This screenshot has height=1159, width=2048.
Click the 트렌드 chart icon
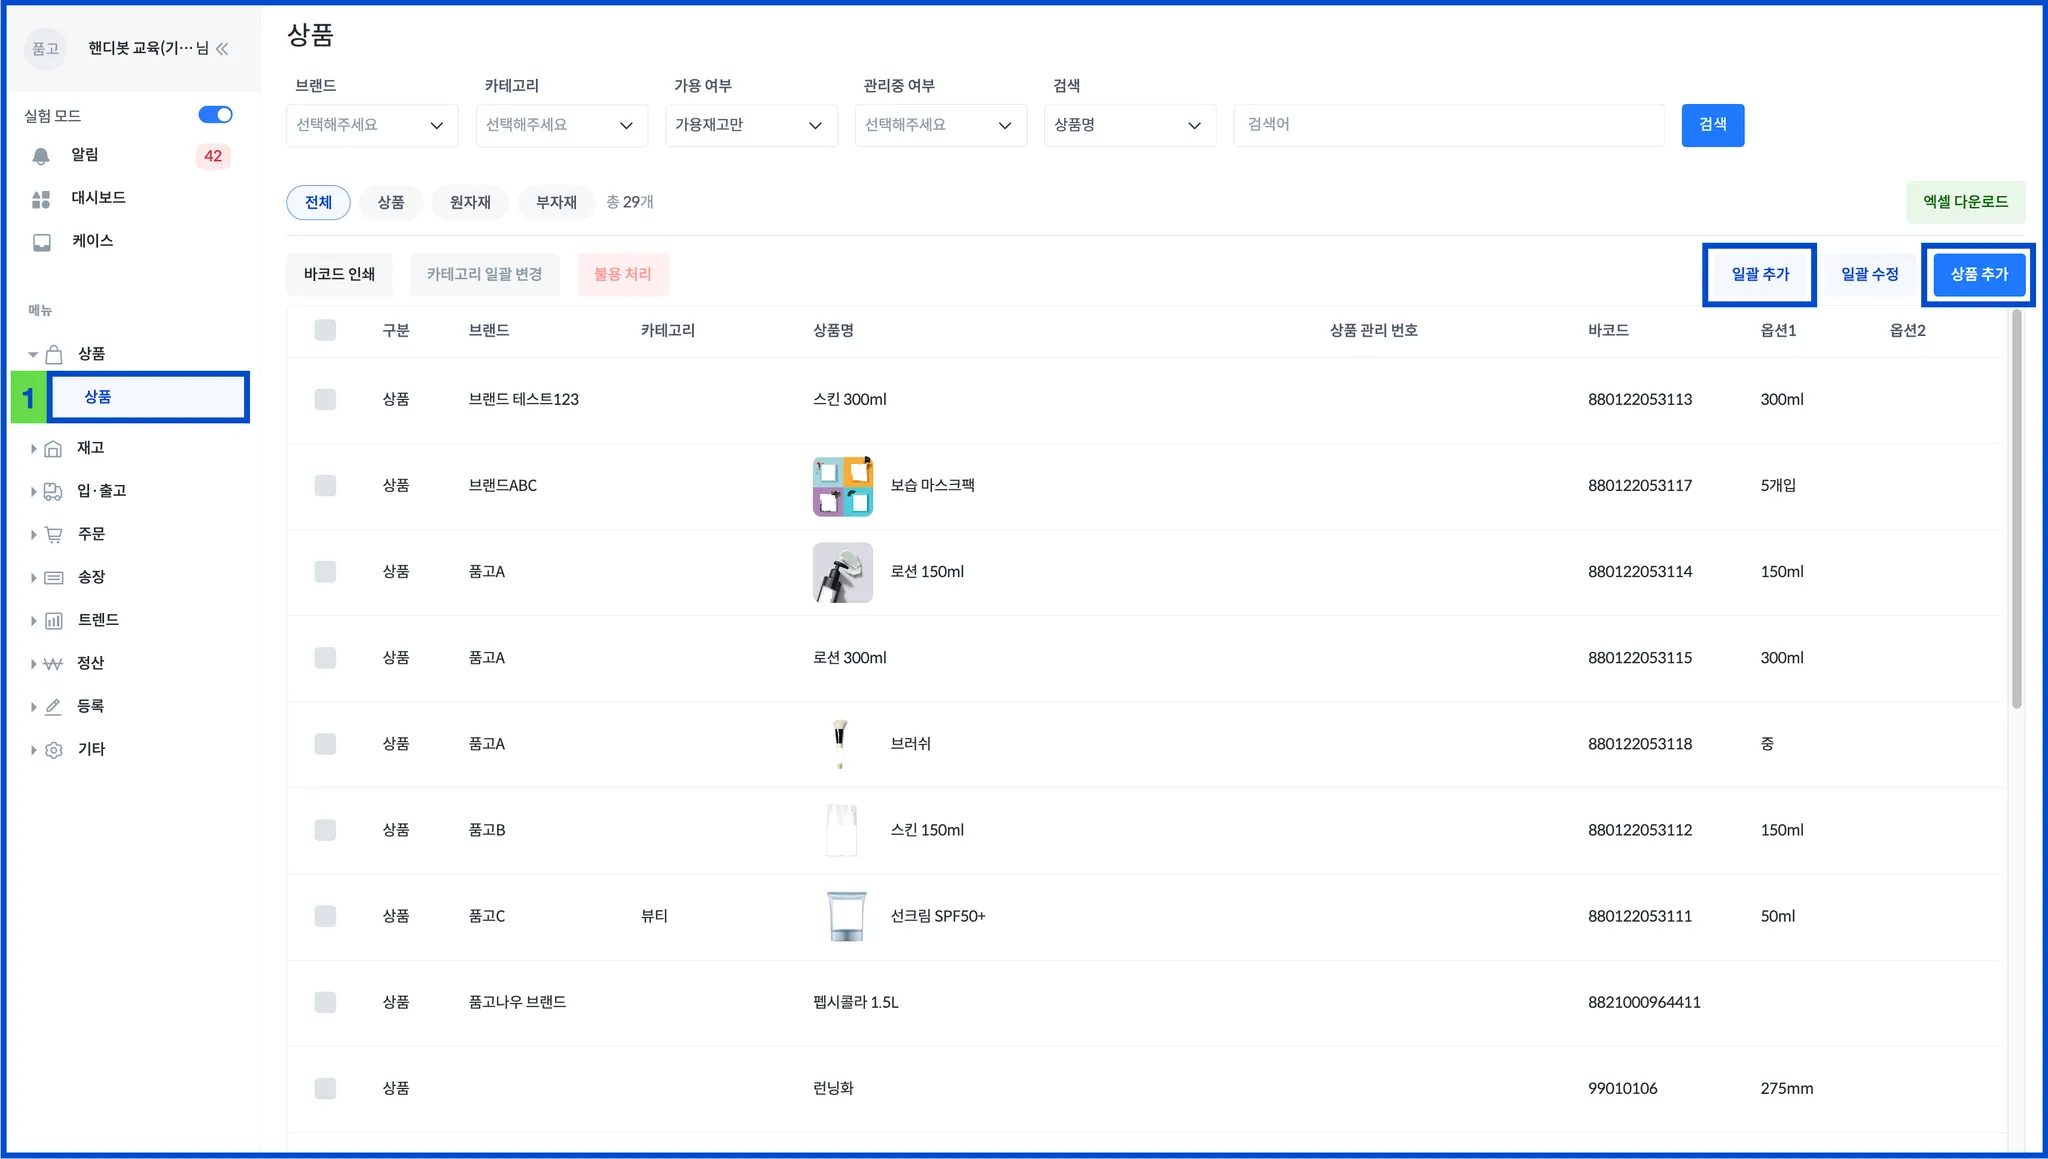pyautogui.click(x=54, y=621)
